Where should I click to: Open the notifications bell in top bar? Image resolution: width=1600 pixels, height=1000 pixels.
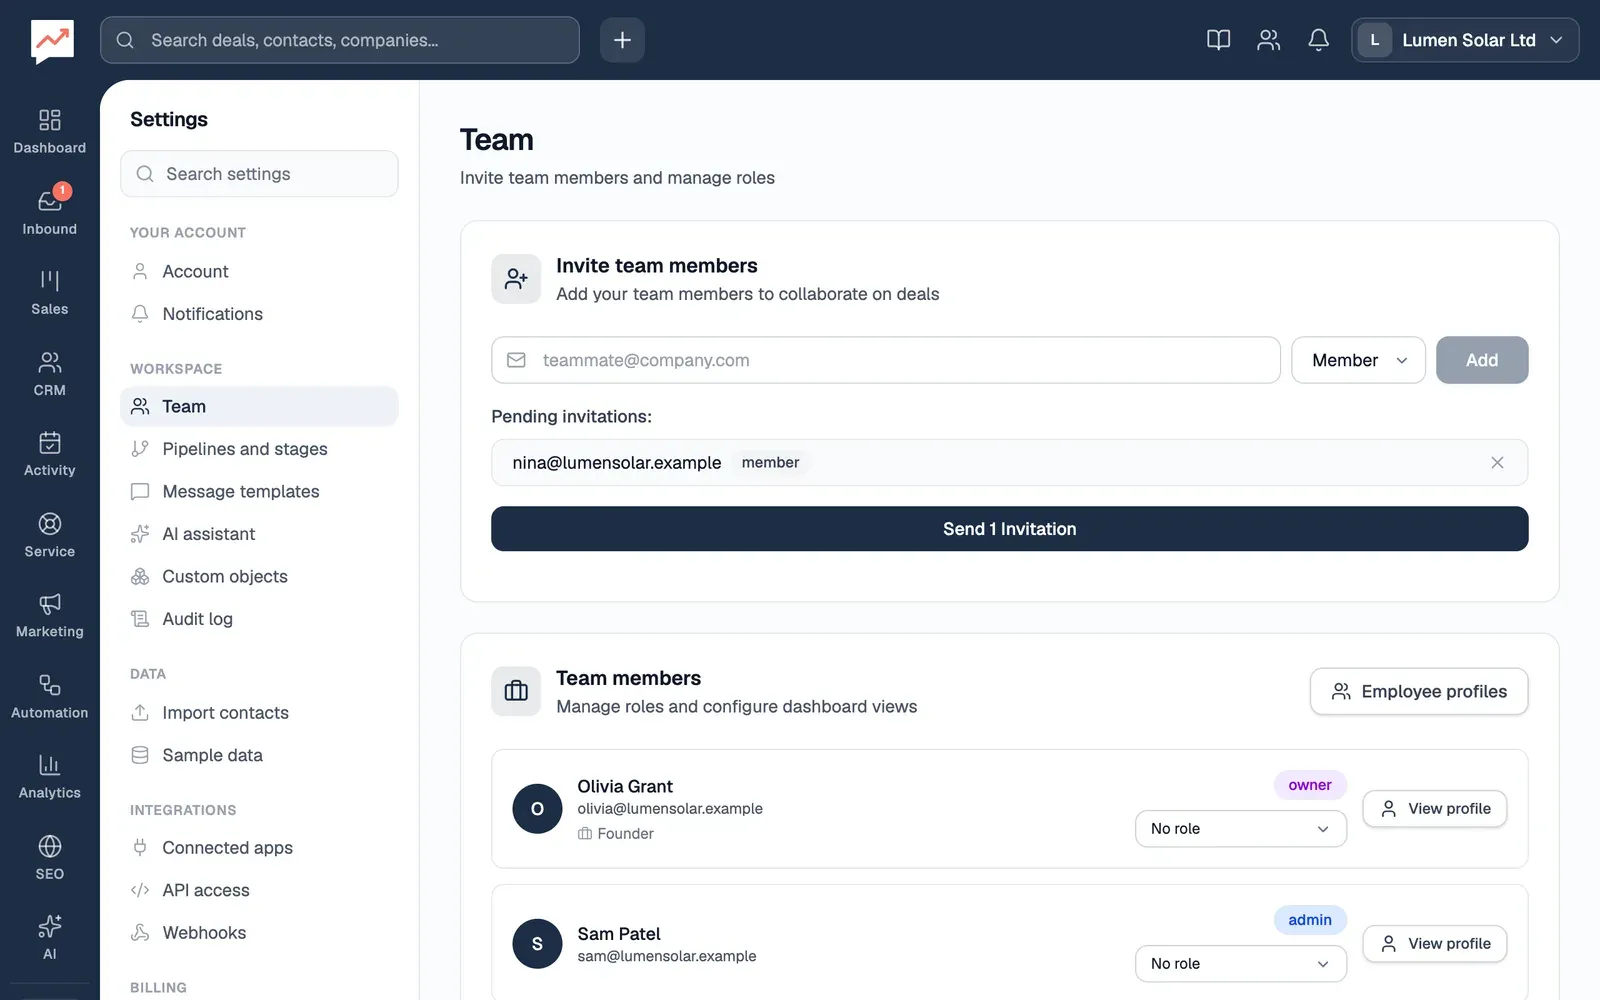tap(1318, 40)
